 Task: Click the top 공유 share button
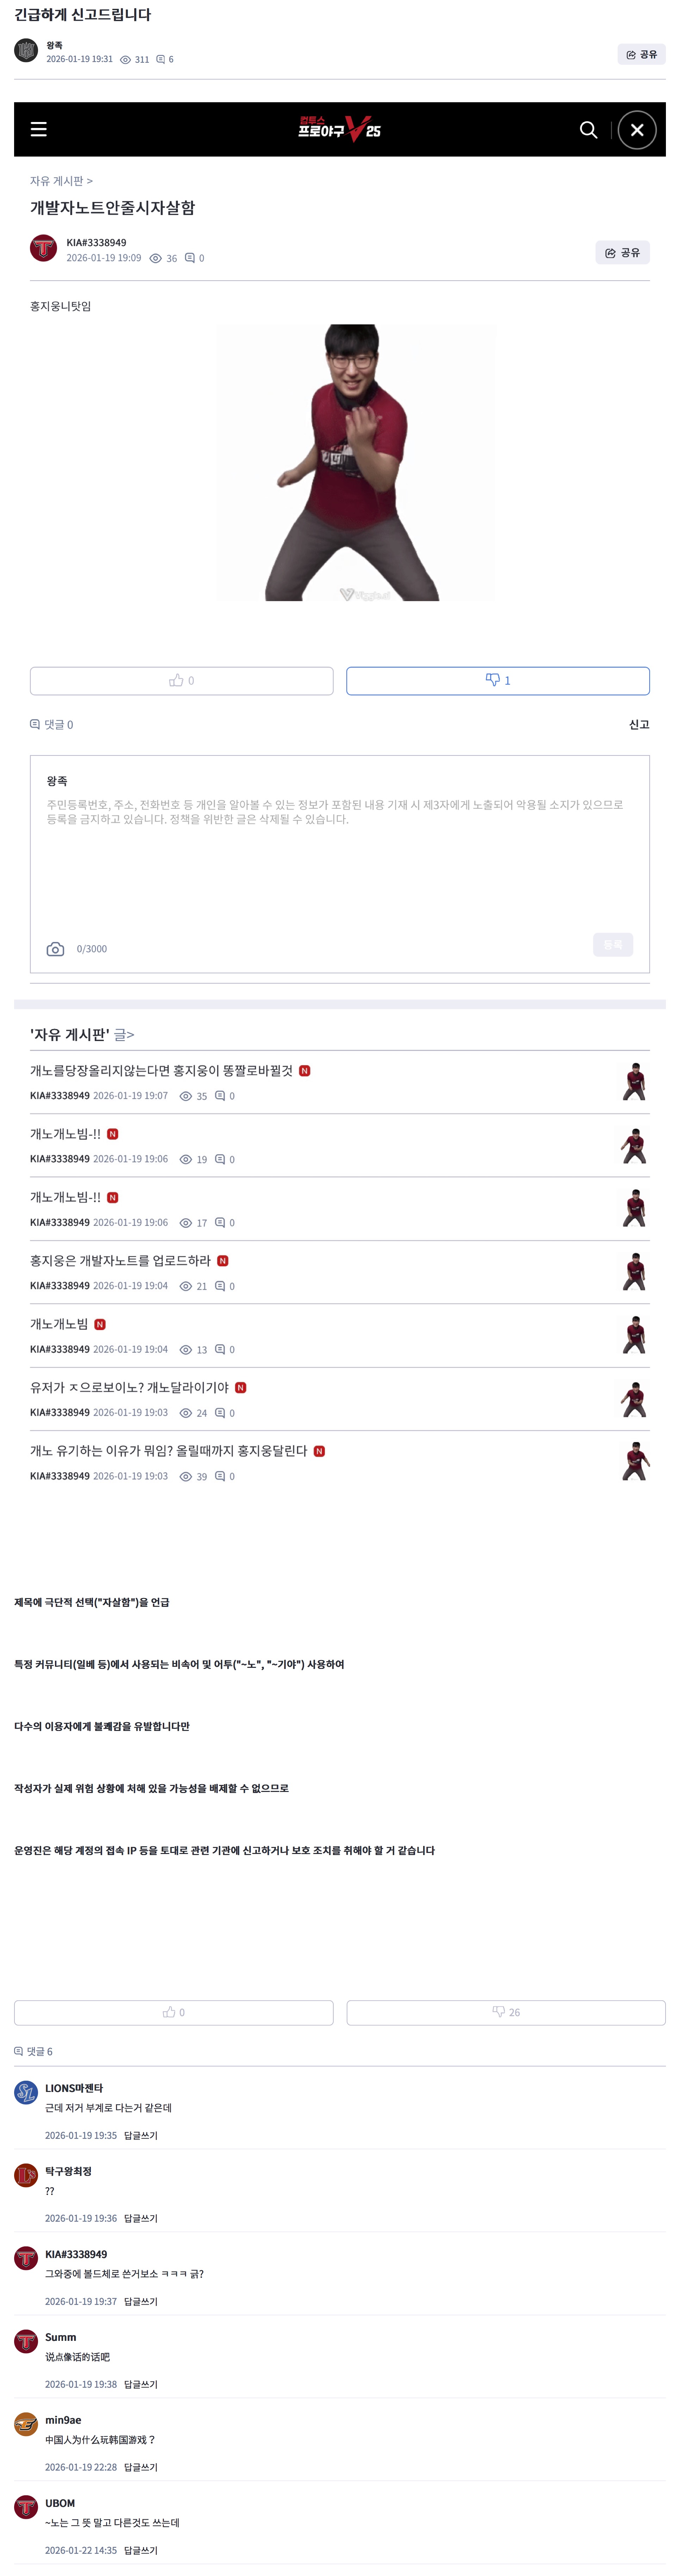coord(641,54)
